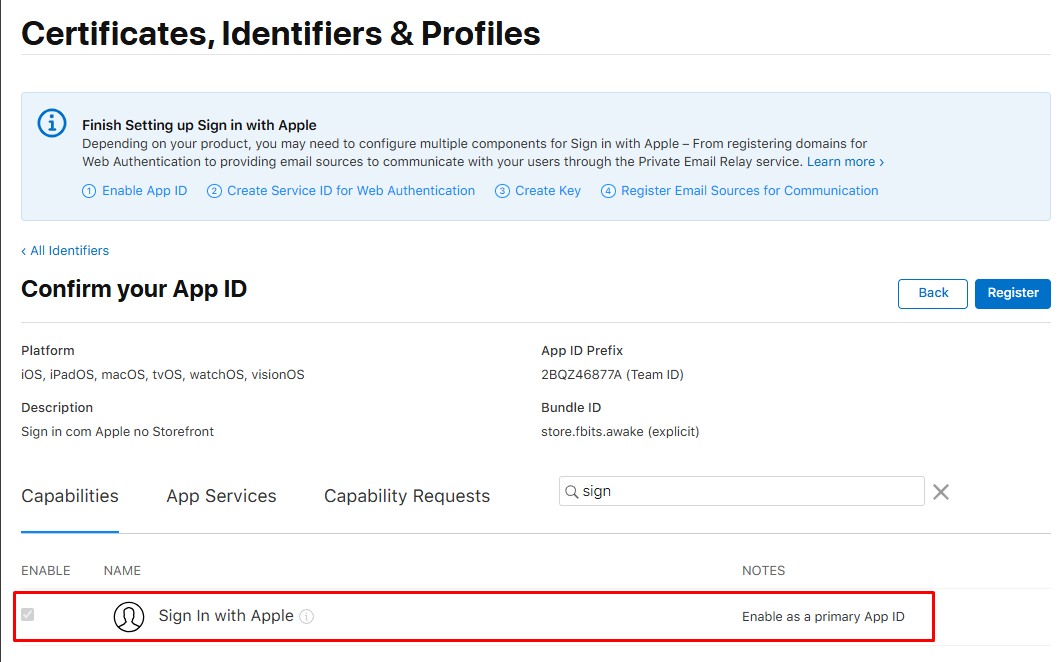
Task: Toggle the Sign In with Apple checkbox
Action: (x=28, y=615)
